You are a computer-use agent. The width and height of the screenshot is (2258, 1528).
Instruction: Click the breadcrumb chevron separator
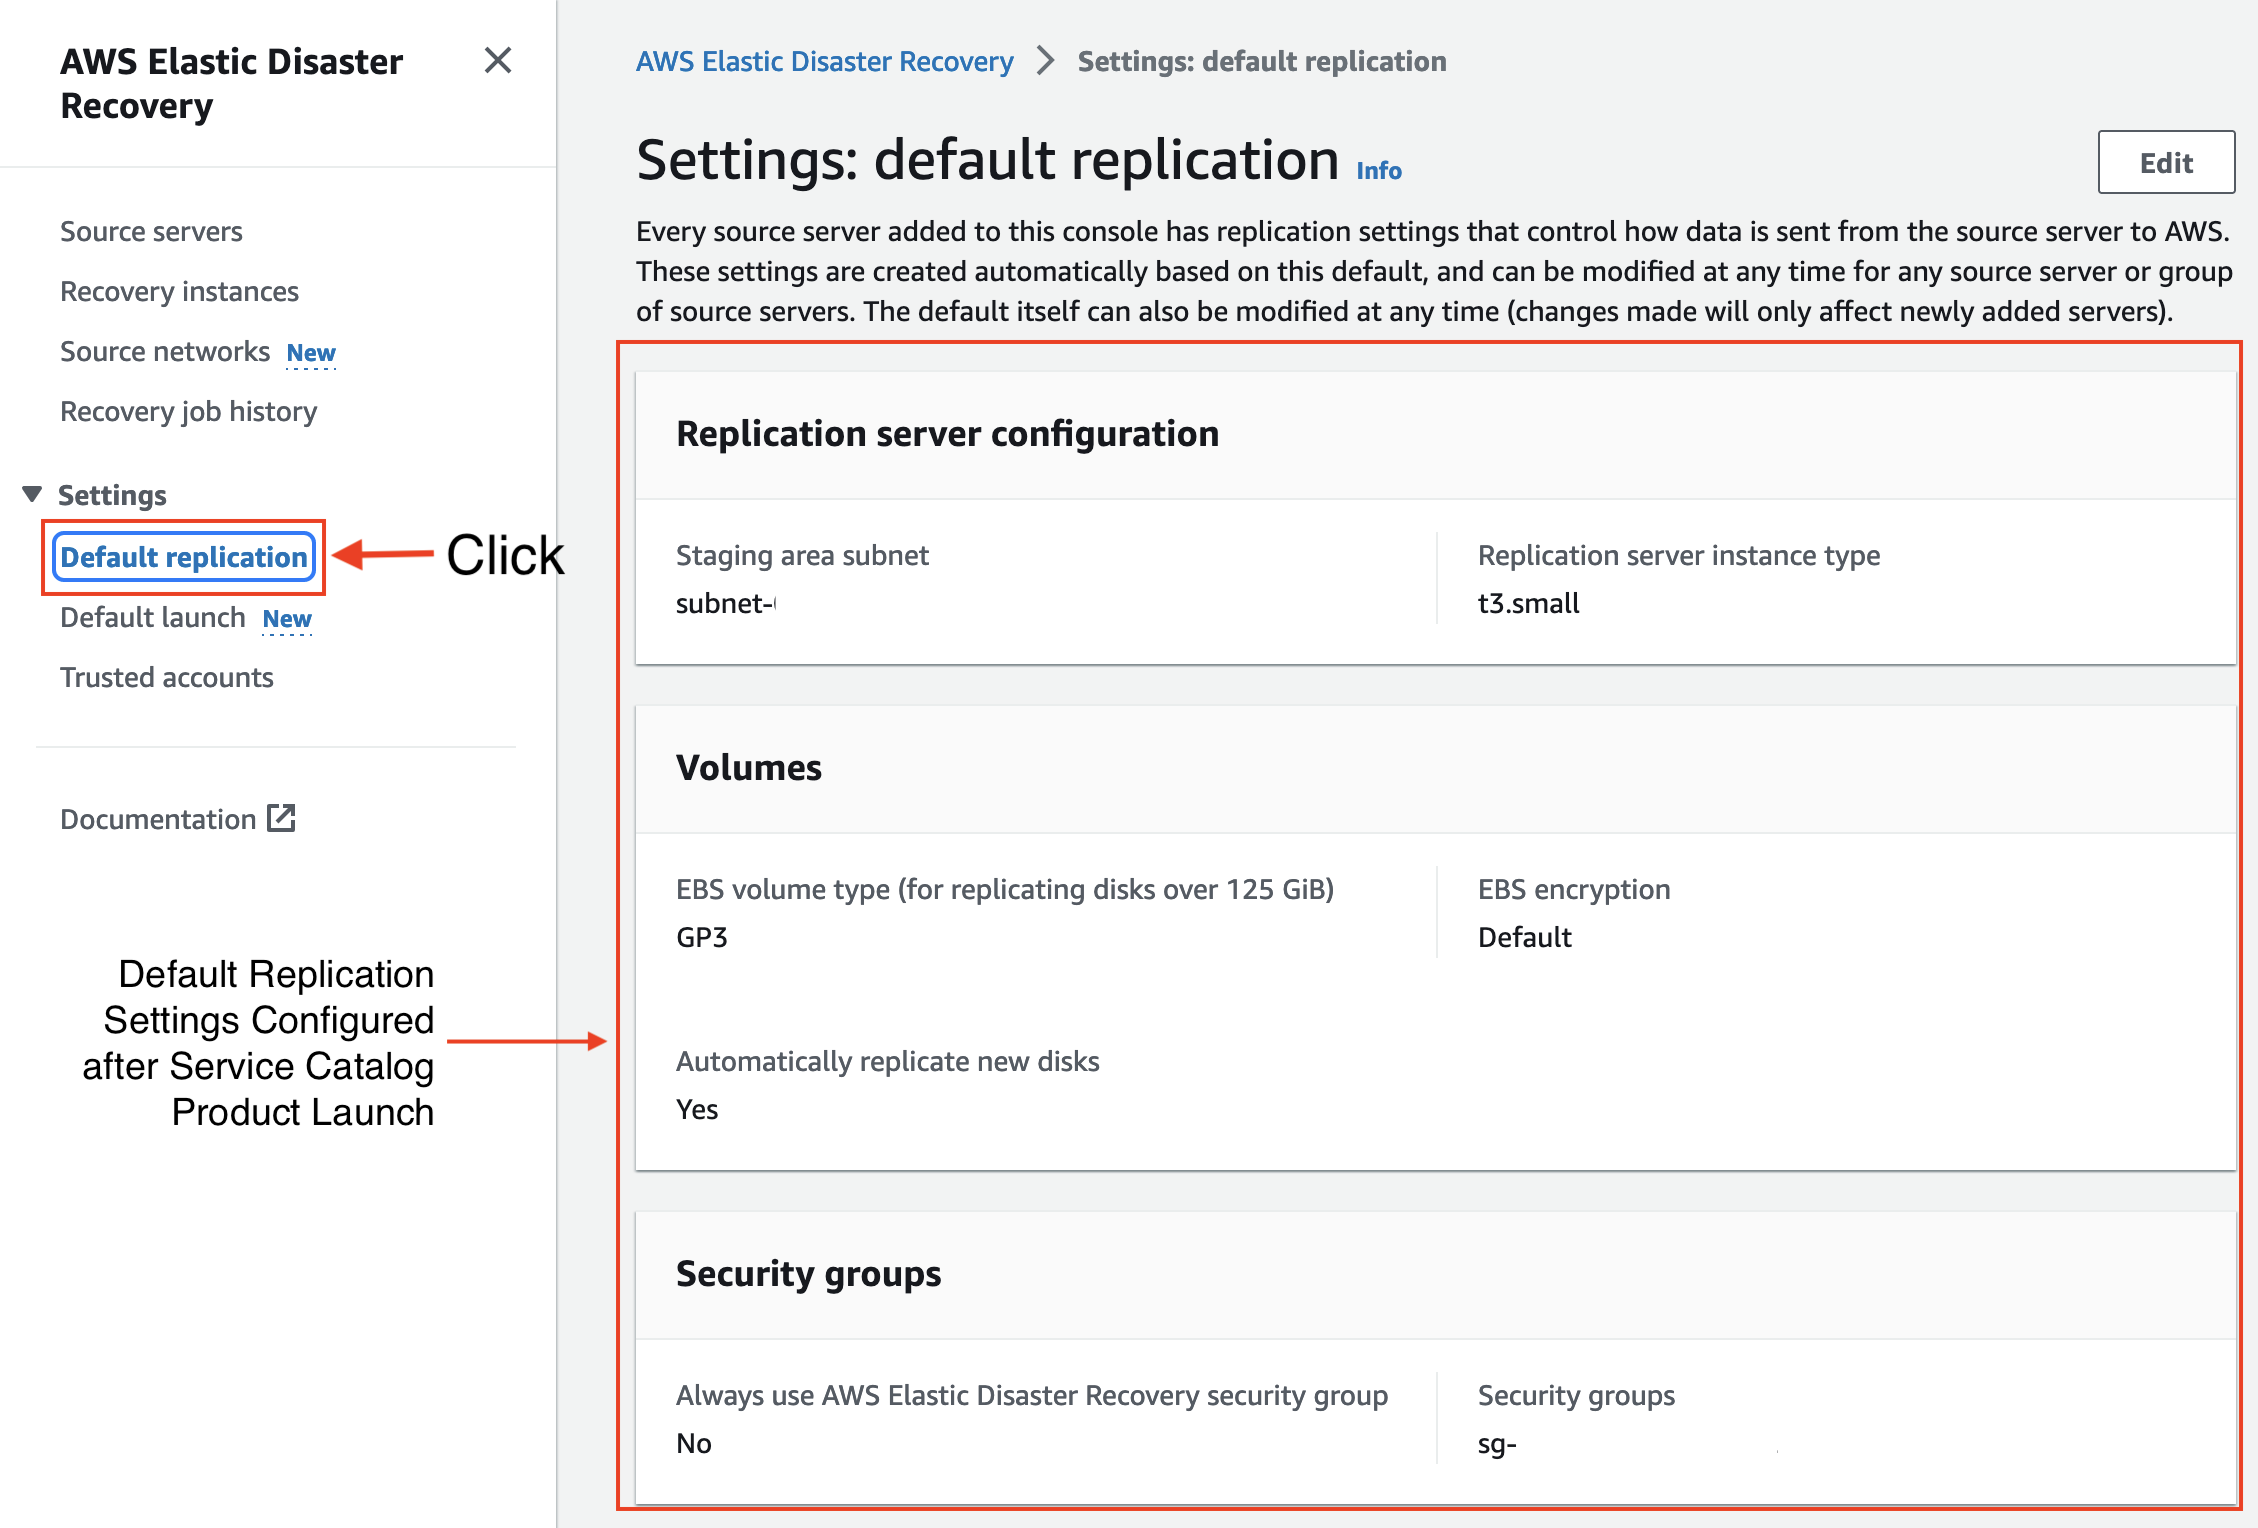click(1044, 61)
